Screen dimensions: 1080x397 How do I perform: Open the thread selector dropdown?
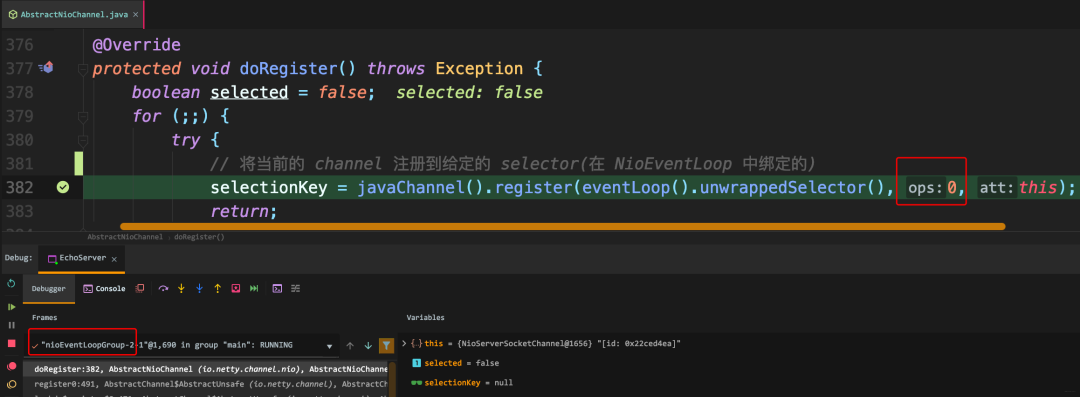[329, 345]
